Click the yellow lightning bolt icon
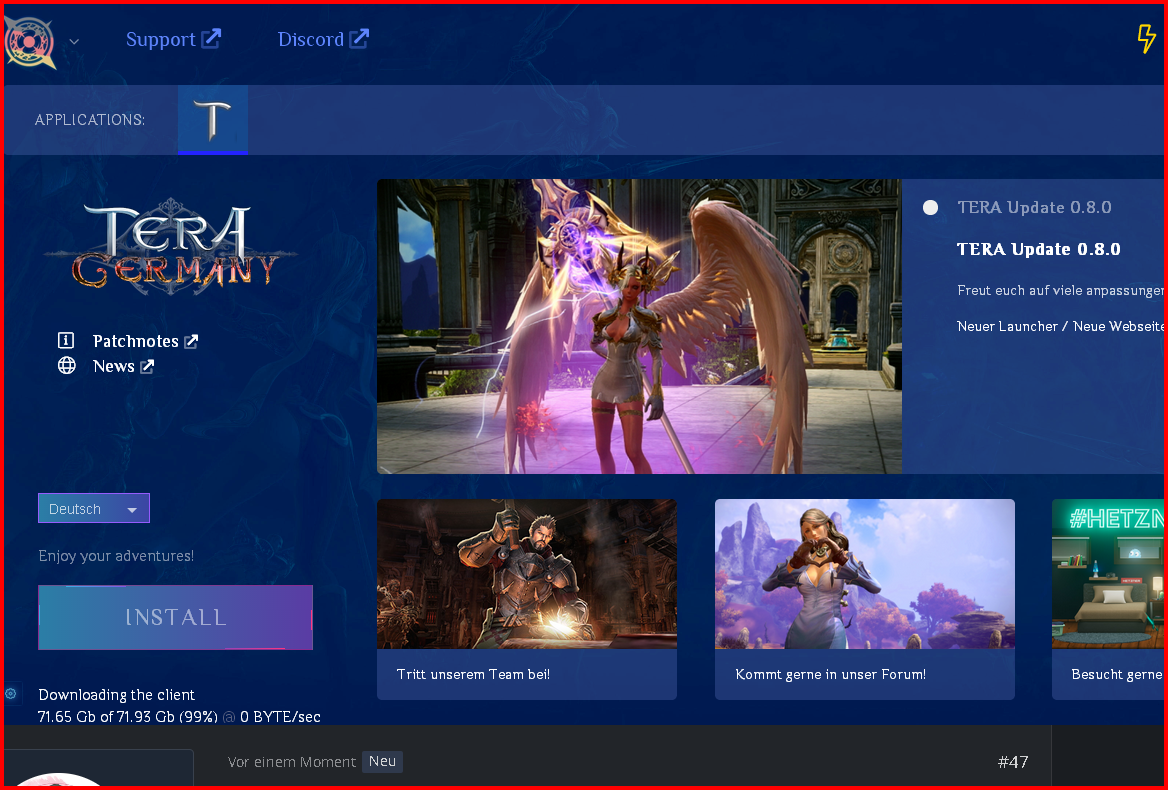 pos(1146,39)
